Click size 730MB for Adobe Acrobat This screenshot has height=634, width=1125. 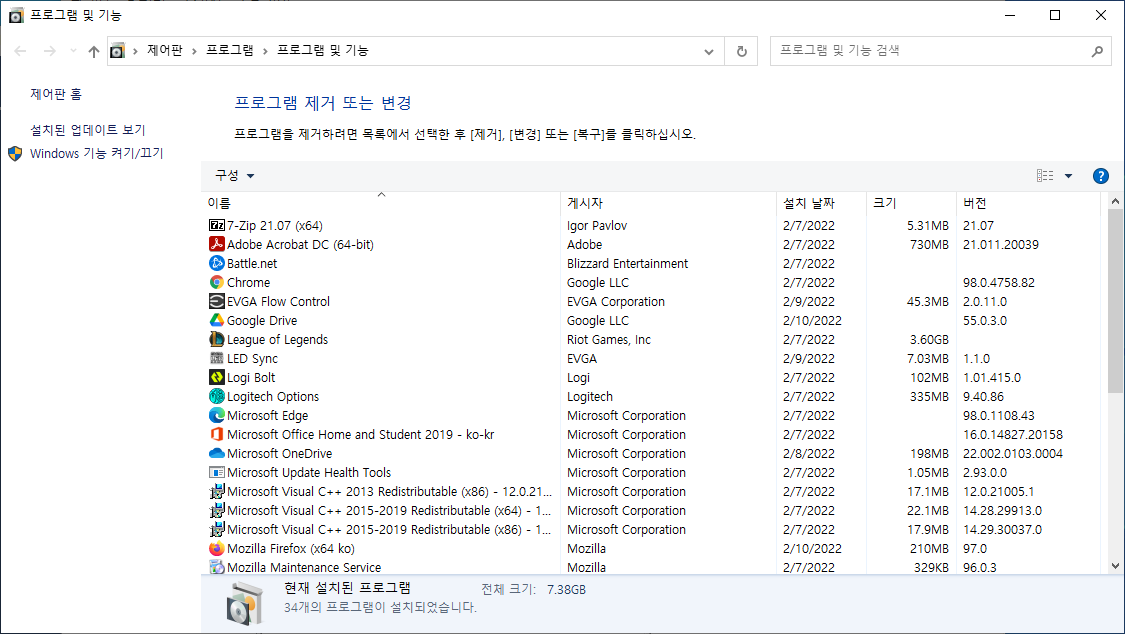[929, 245]
